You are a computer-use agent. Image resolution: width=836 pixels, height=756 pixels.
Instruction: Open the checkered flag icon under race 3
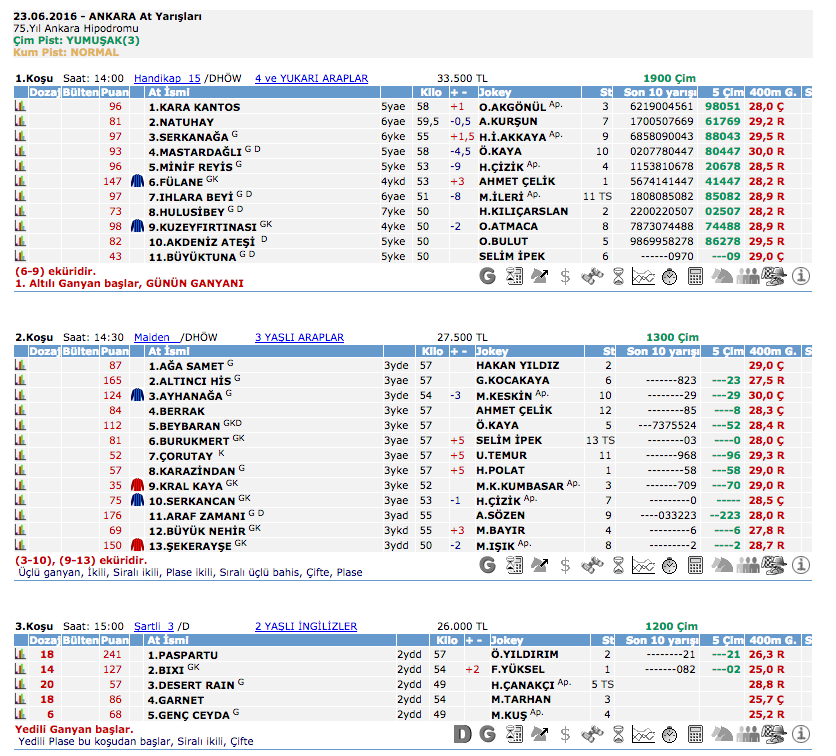point(774,735)
